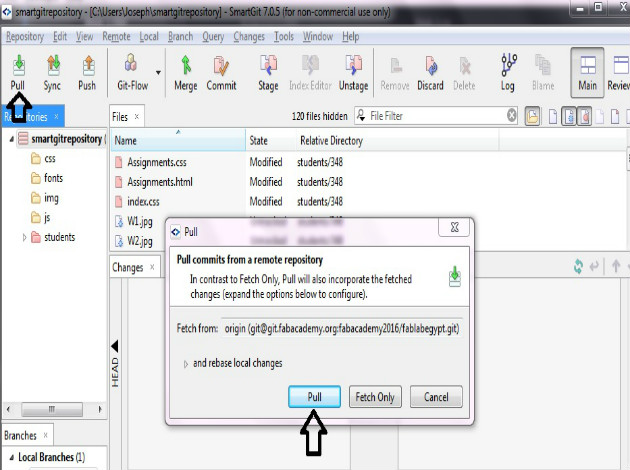Image resolution: width=630 pixels, height=470 pixels.
Task: Click in the File Filter field
Action: [x=436, y=116]
